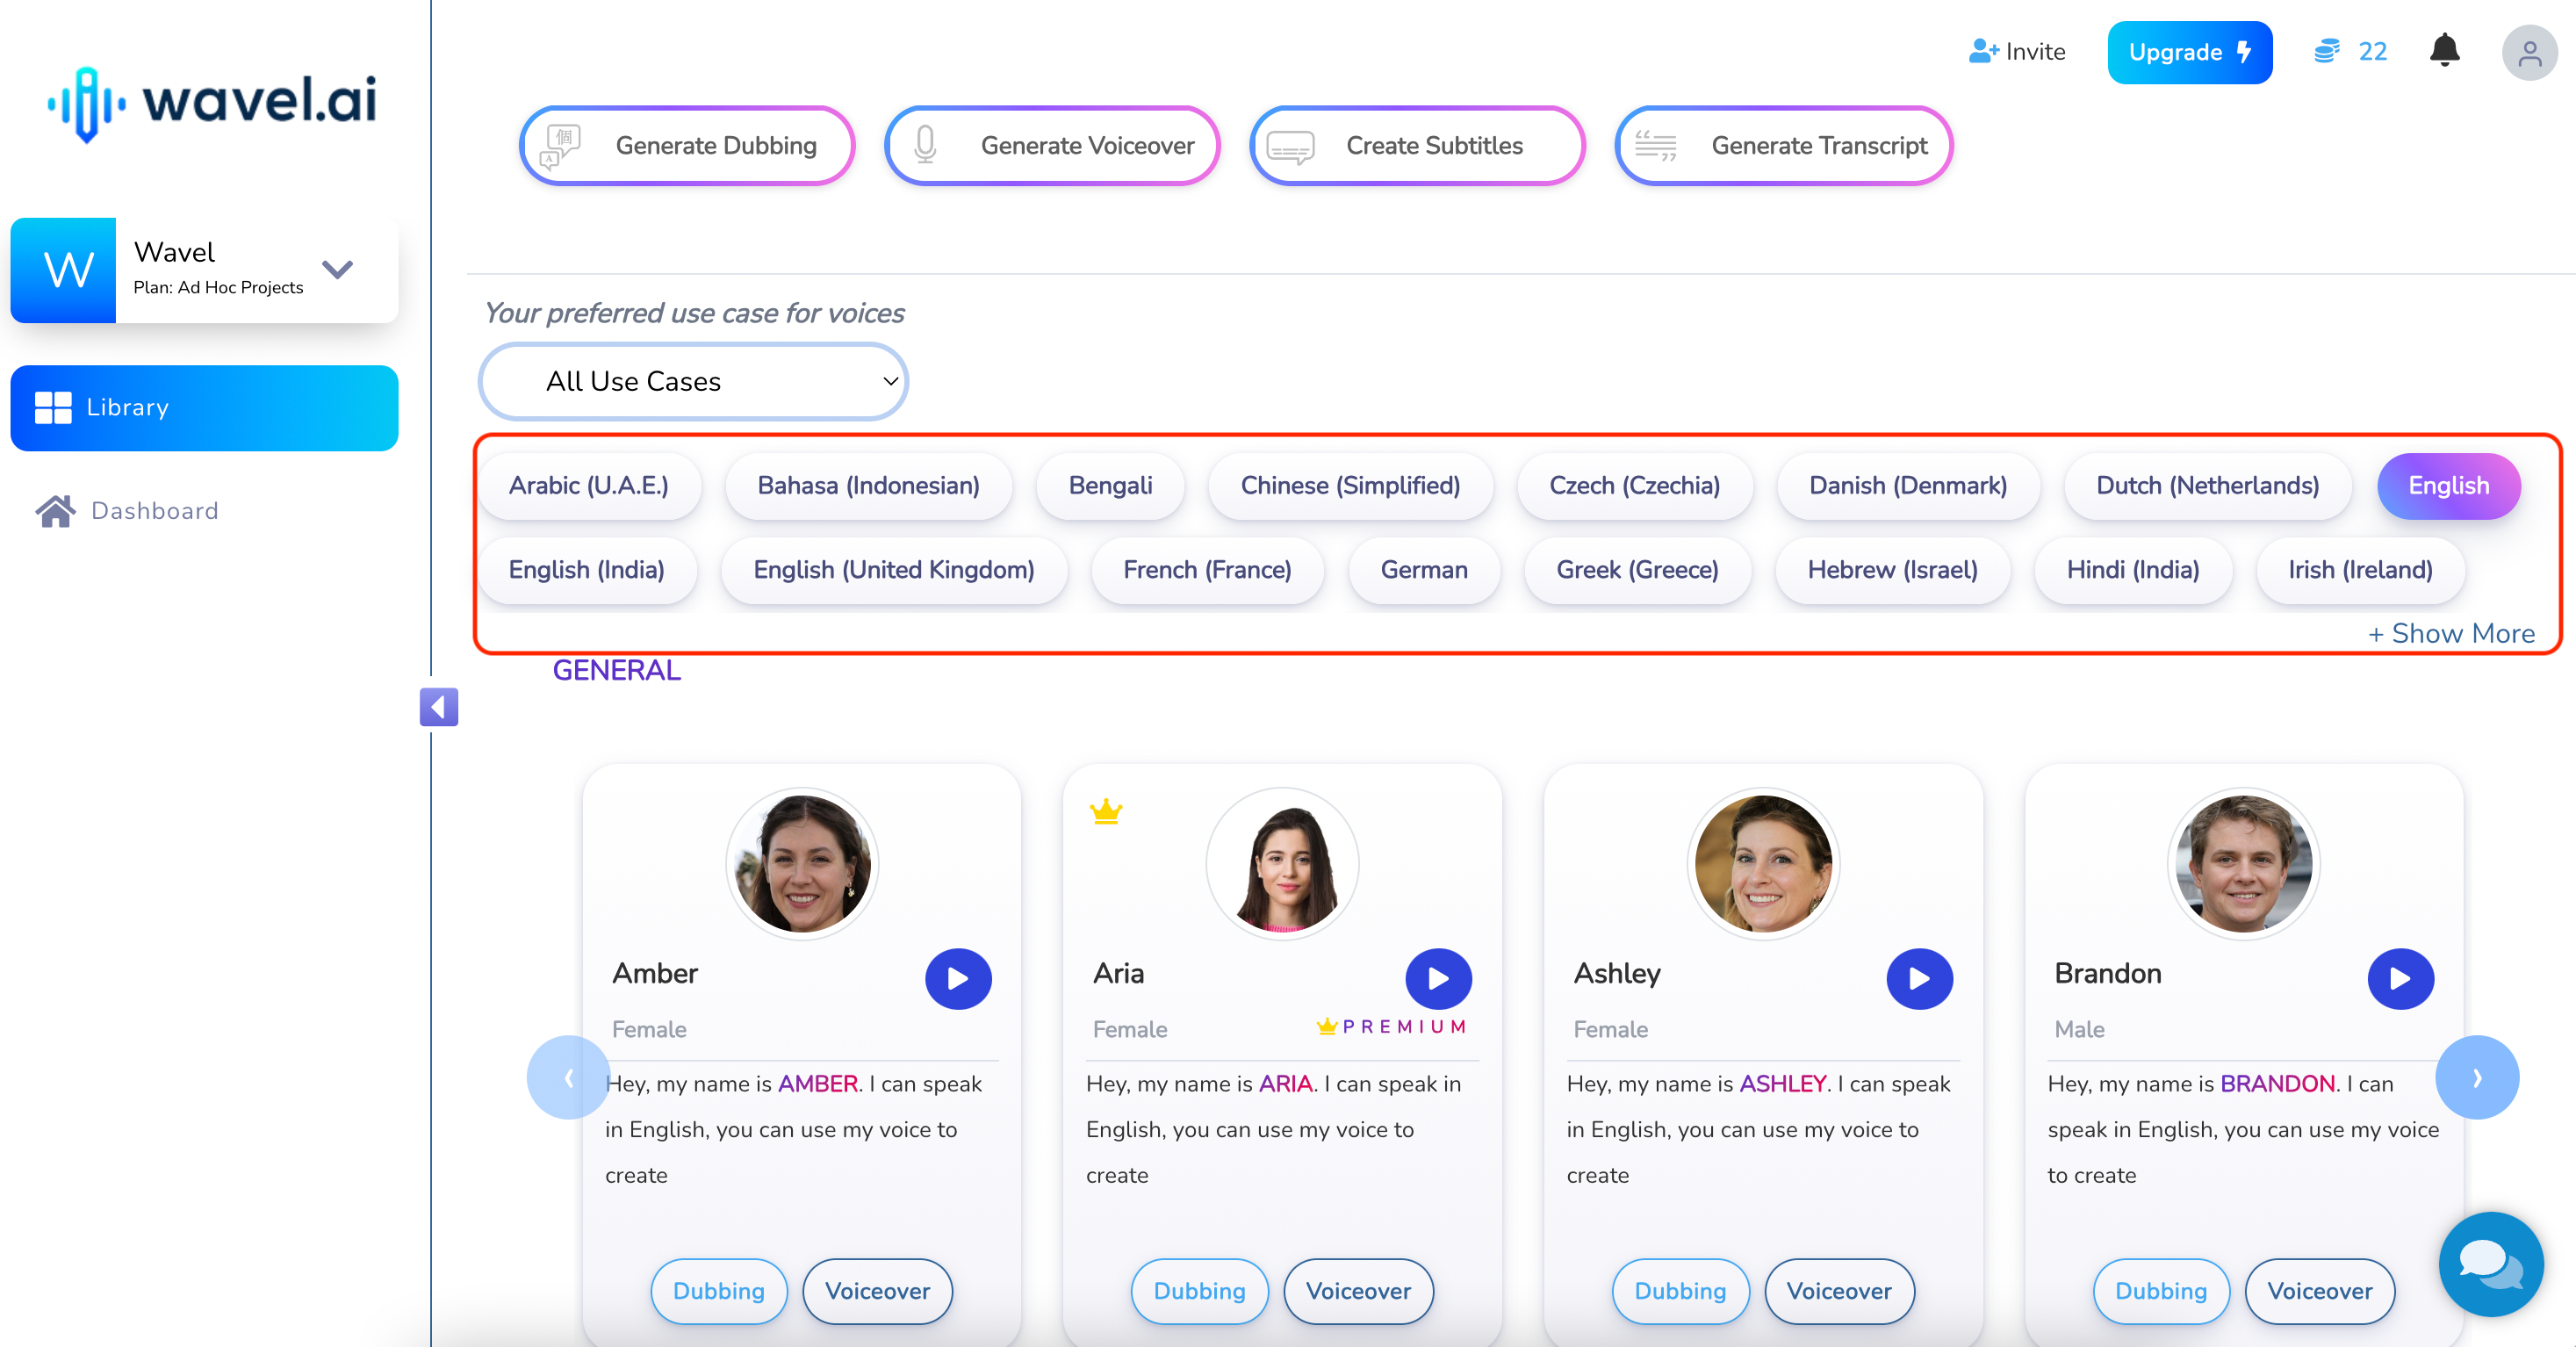Image resolution: width=2576 pixels, height=1347 pixels.
Task: Play Amber's voice sample
Action: (x=958, y=977)
